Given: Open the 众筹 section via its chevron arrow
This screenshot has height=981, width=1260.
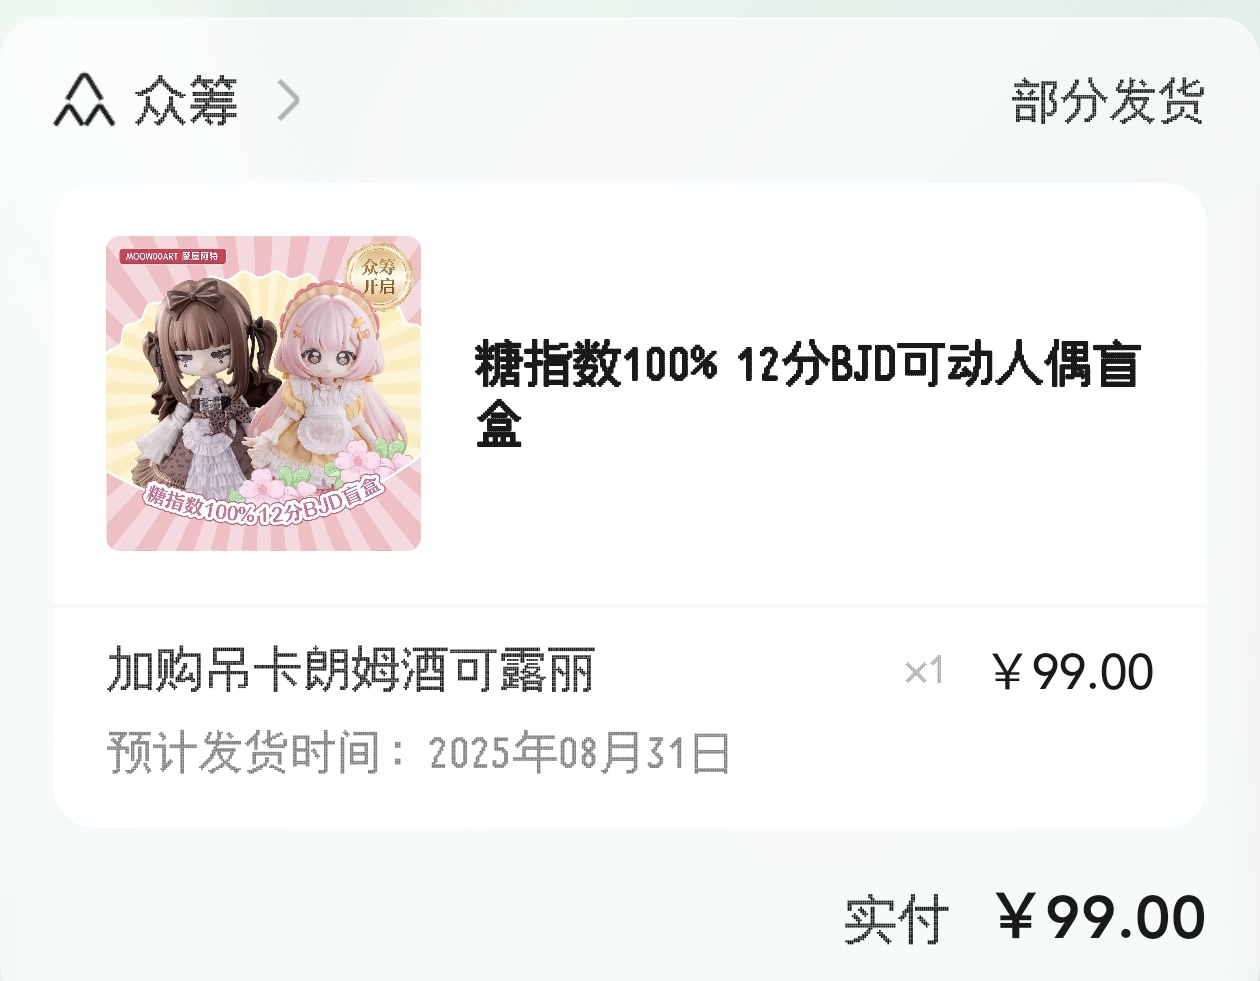Looking at the screenshot, I should click(x=288, y=100).
